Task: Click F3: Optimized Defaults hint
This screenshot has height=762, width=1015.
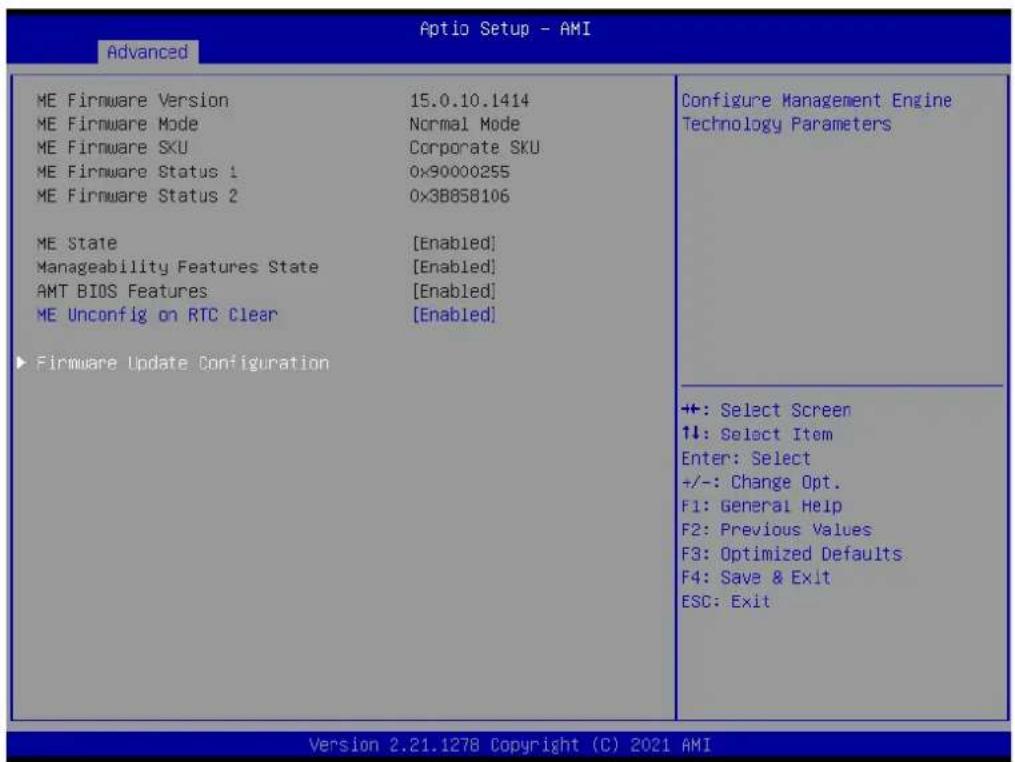Action: (x=792, y=554)
